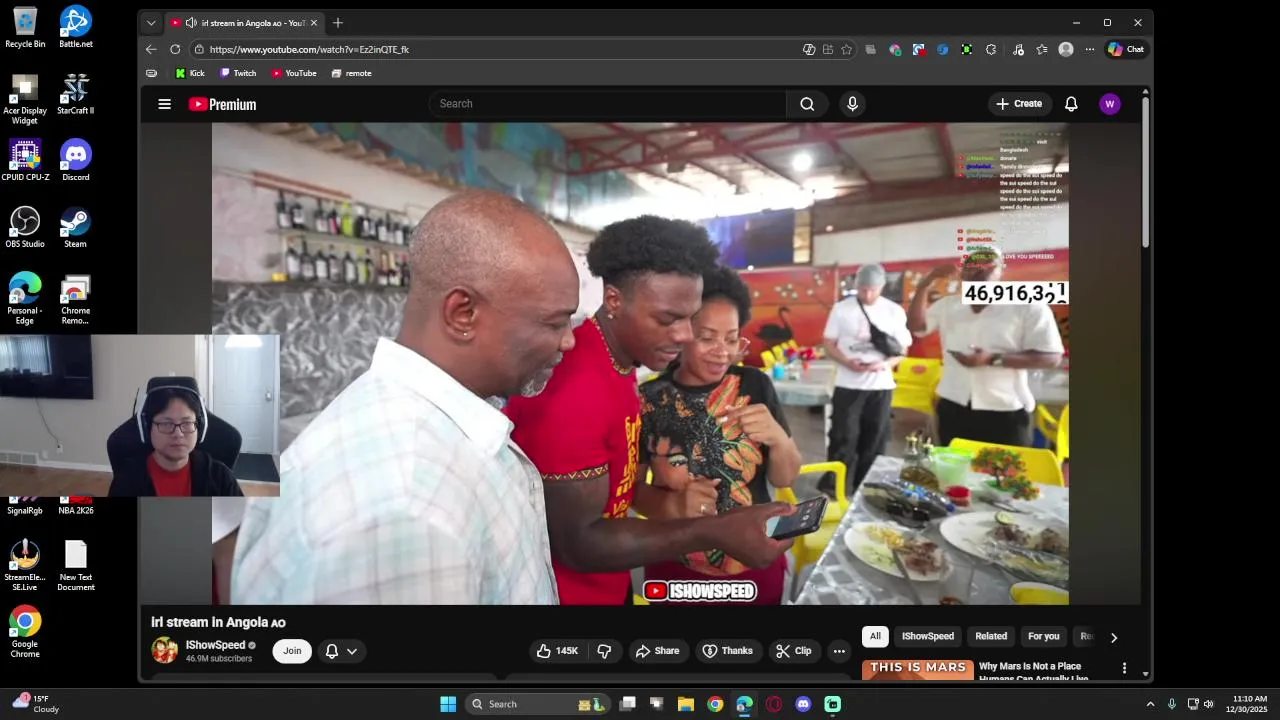Open the YouTube bookmark
This screenshot has height=720, width=1280.
pyautogui.click(x=294, y=73)
